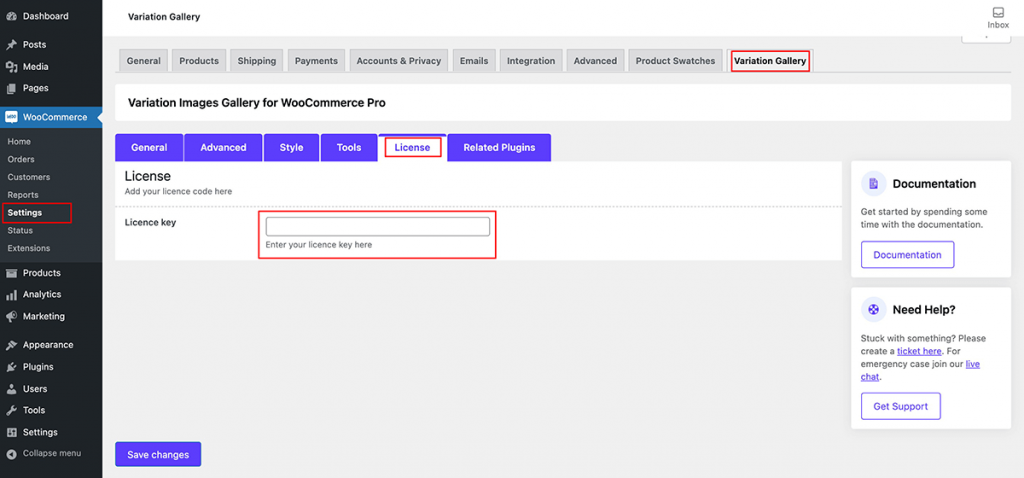Click the Analytics bar chart icon
The height and width of the screenshot is (478, 1024).
11,295
